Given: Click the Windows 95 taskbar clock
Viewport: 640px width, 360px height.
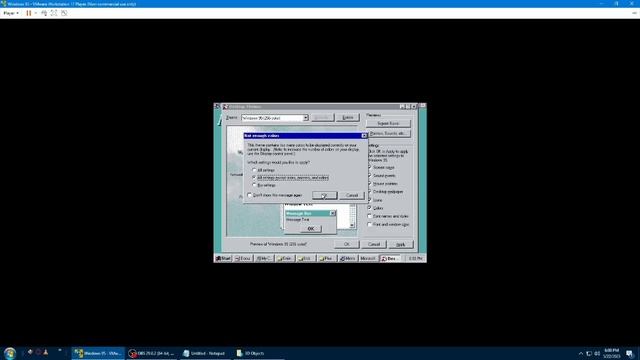Looking at the screenshot, I should click(416, 258).
